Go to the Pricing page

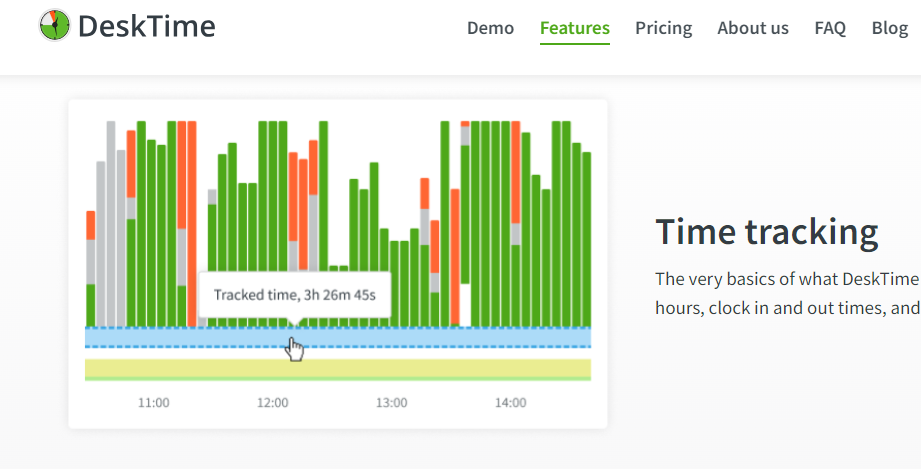coord(664,28)
